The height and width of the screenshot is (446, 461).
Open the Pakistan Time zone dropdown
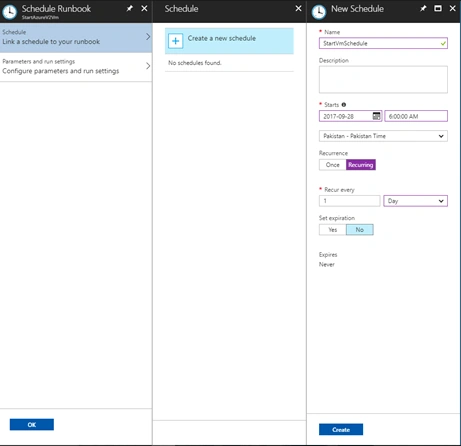coord(383,136)
